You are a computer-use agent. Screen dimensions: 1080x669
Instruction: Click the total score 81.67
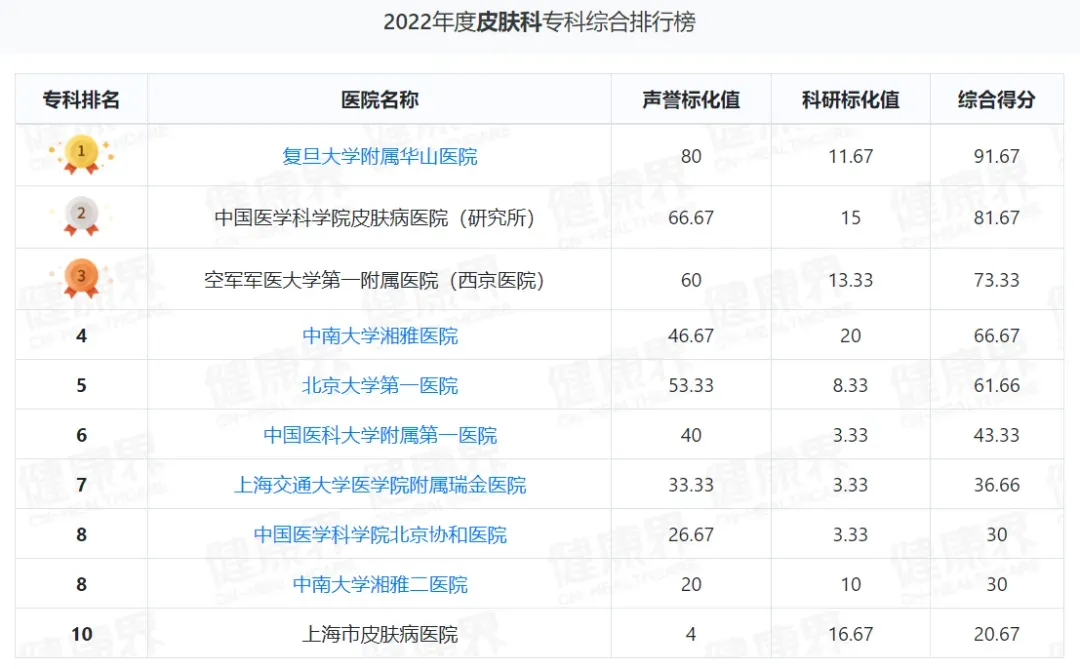point(997,218)
